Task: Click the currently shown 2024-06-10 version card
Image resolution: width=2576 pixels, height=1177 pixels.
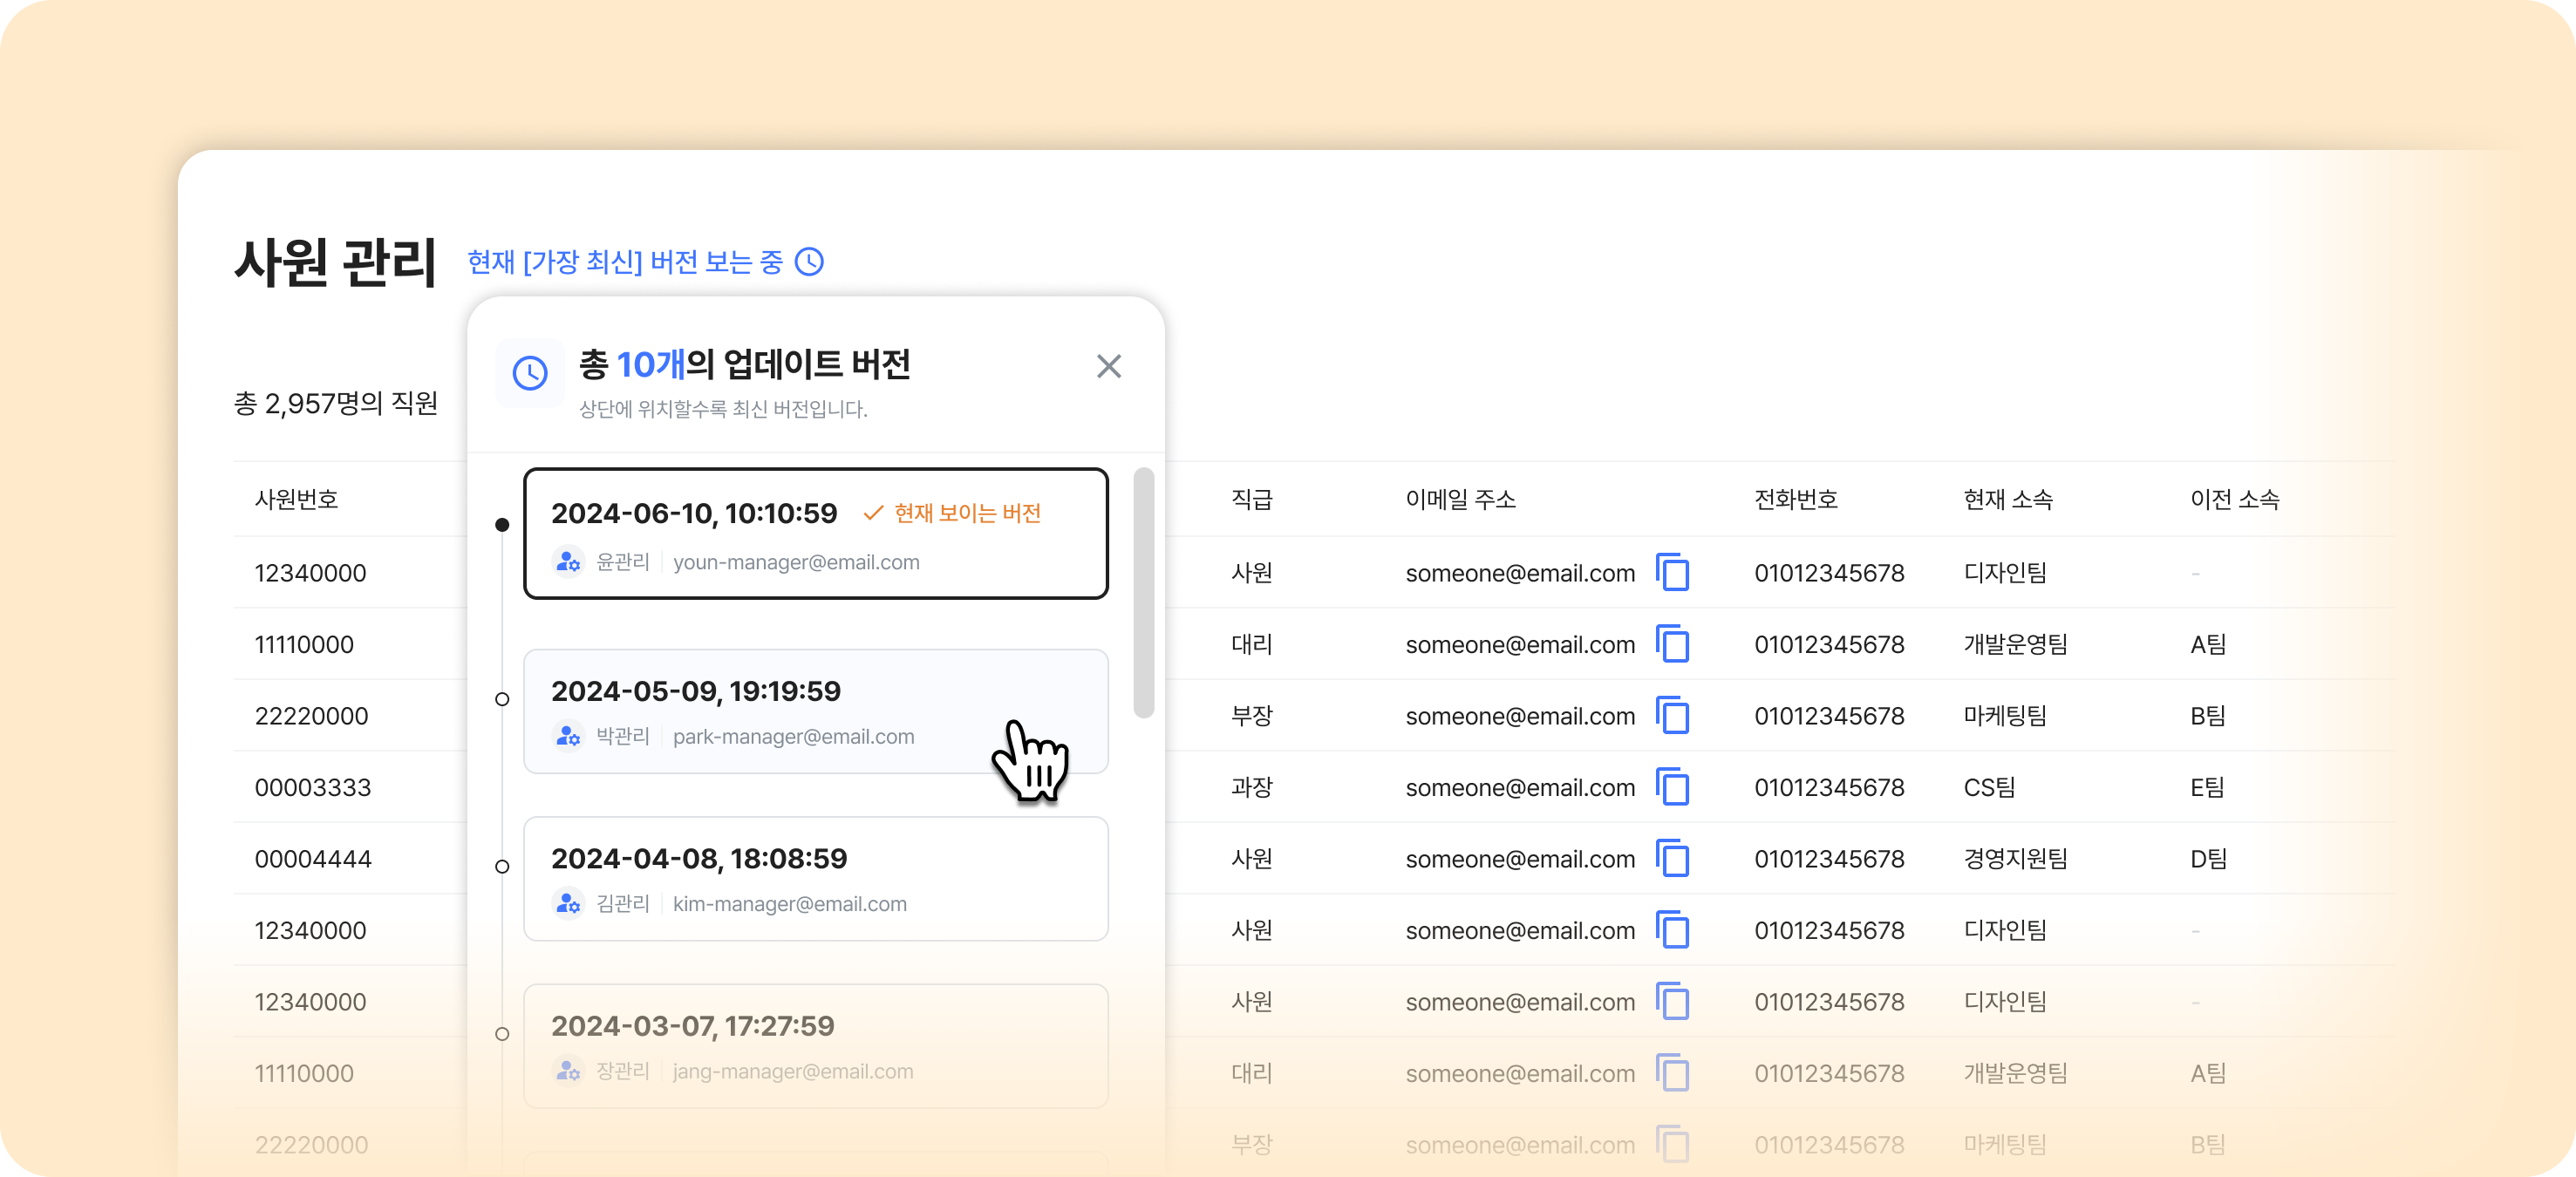Action: (815, 533)
